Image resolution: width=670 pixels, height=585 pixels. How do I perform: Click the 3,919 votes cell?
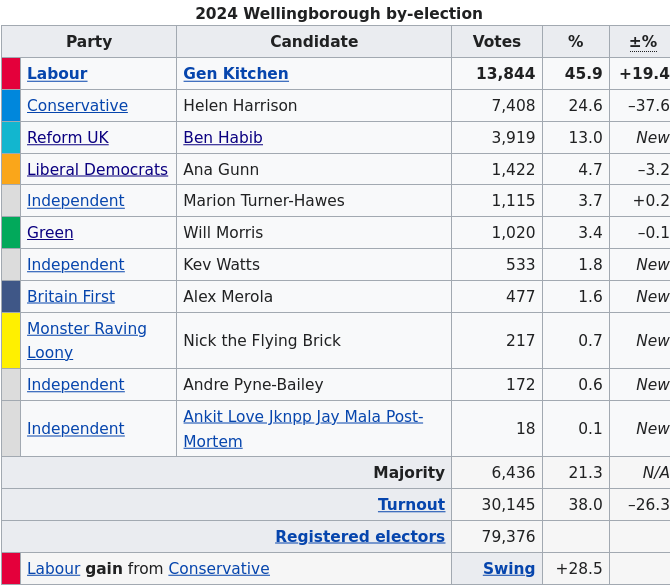click(497, 138)
